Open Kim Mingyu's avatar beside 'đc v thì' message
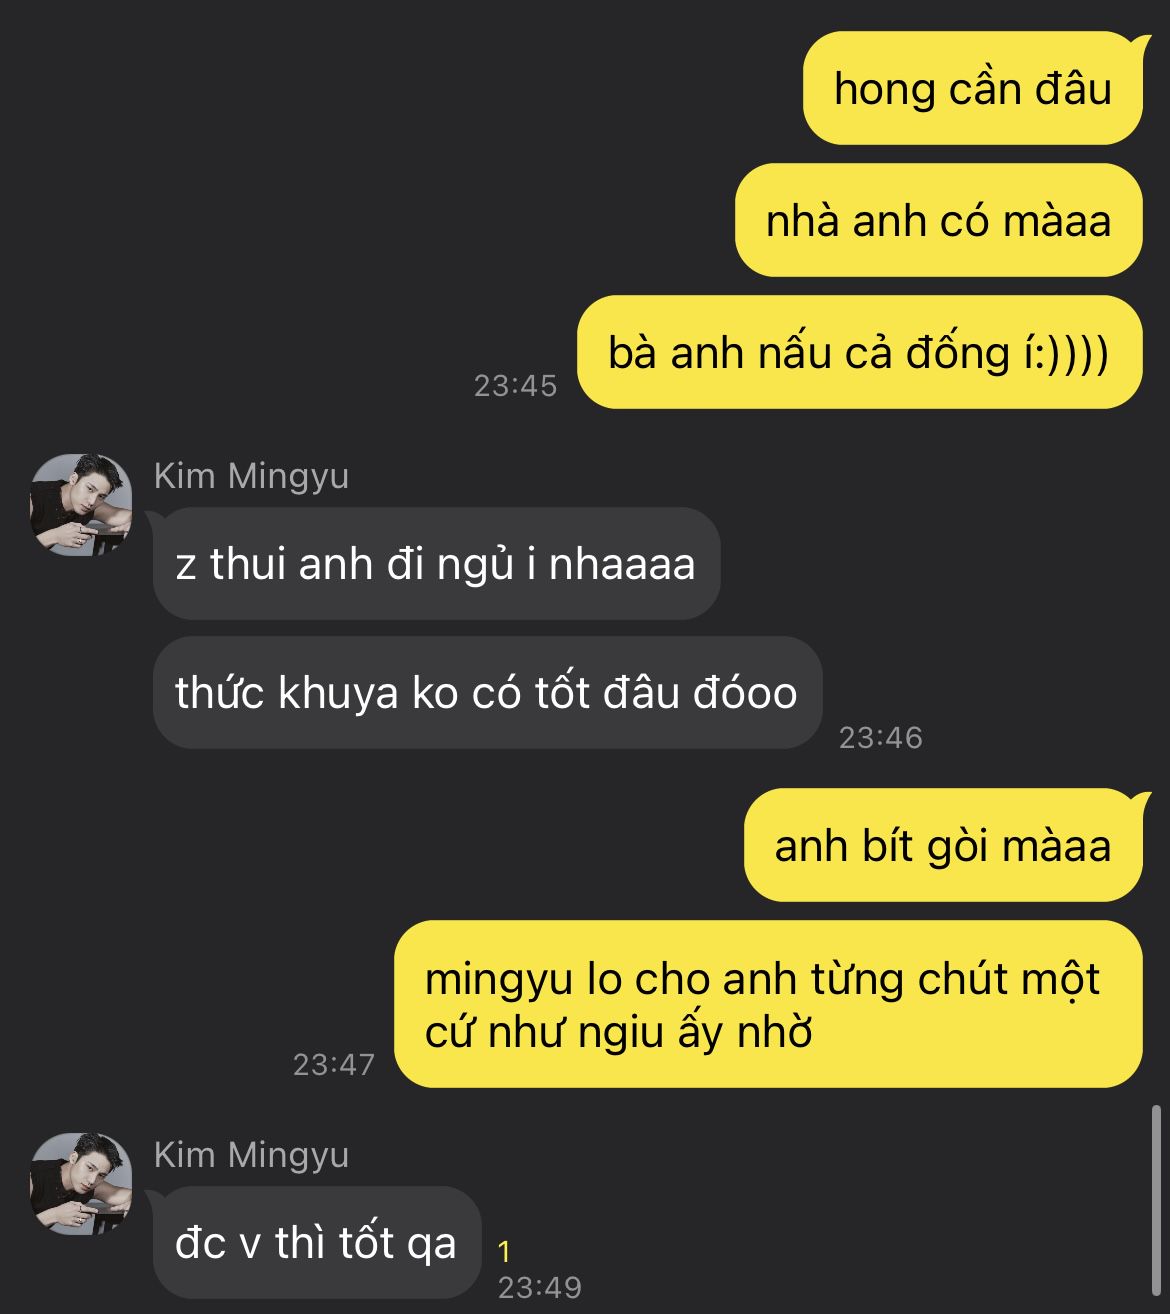Viewport: 1170px width, 1314px height. (x=81, y=1184)
